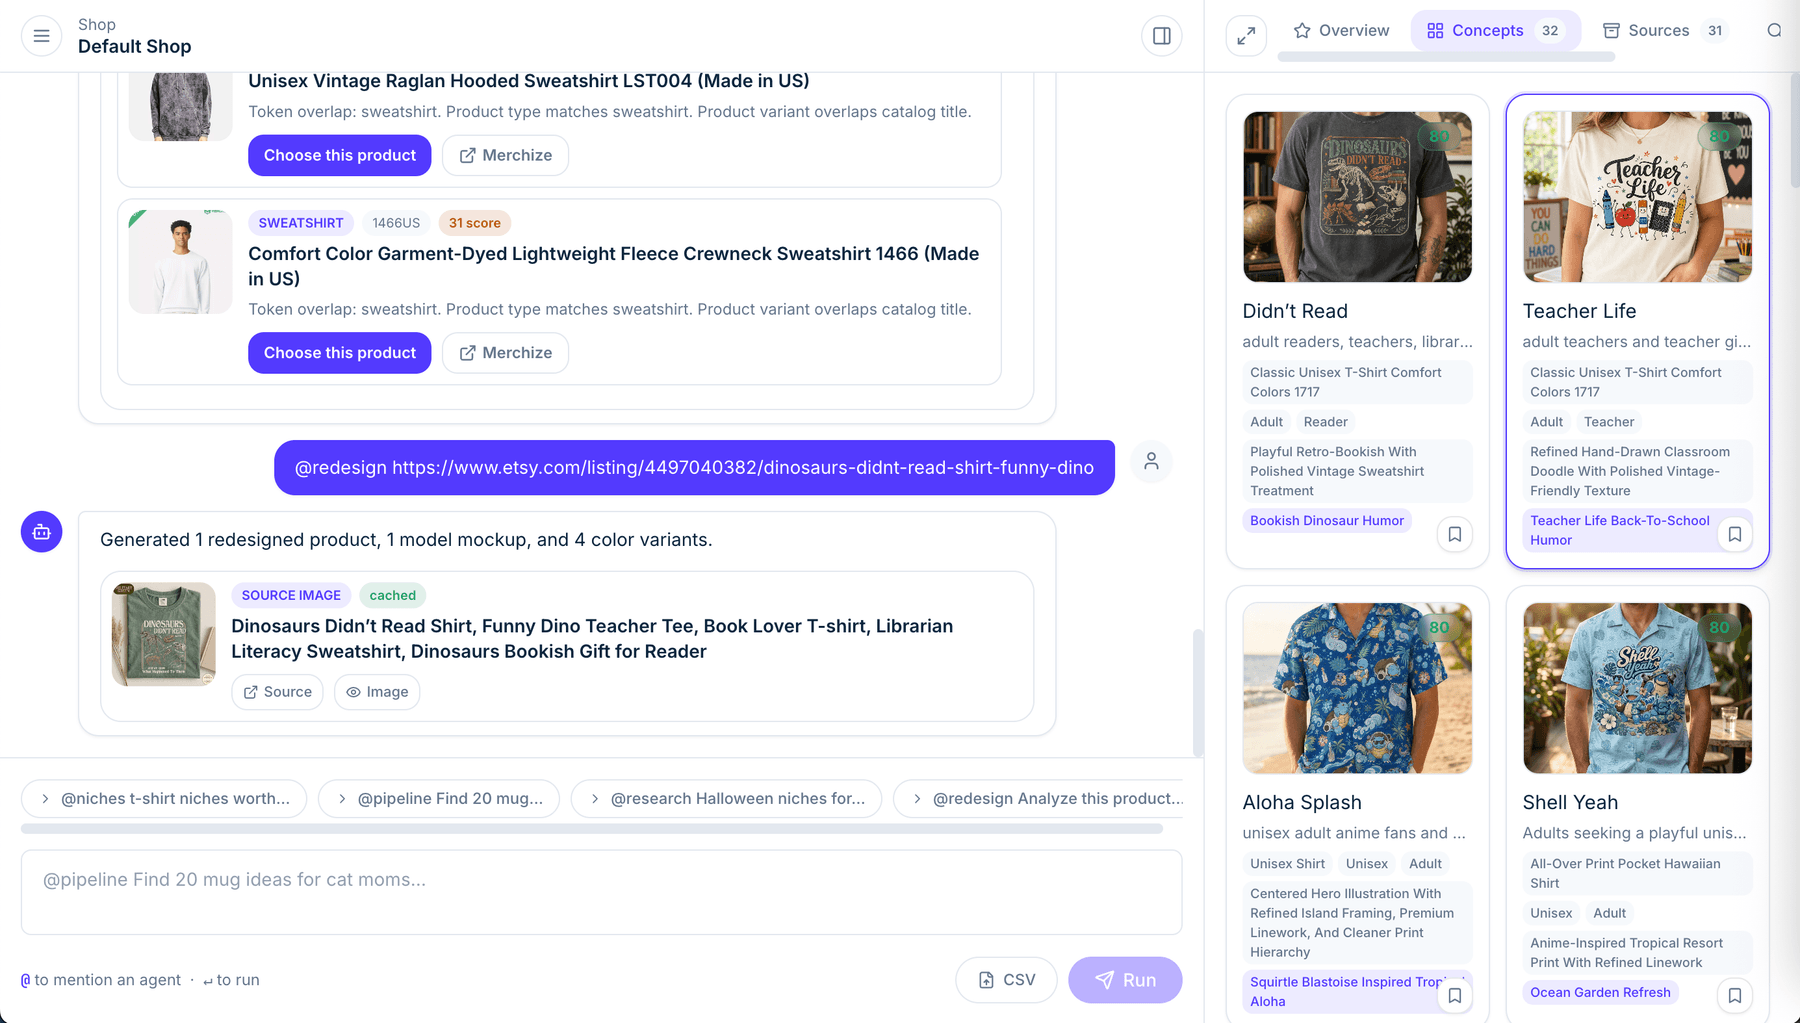This screenshot has width=1800, height=1023.
Task: Export results with the CSV button
Action: click(x=1006, y=980)
